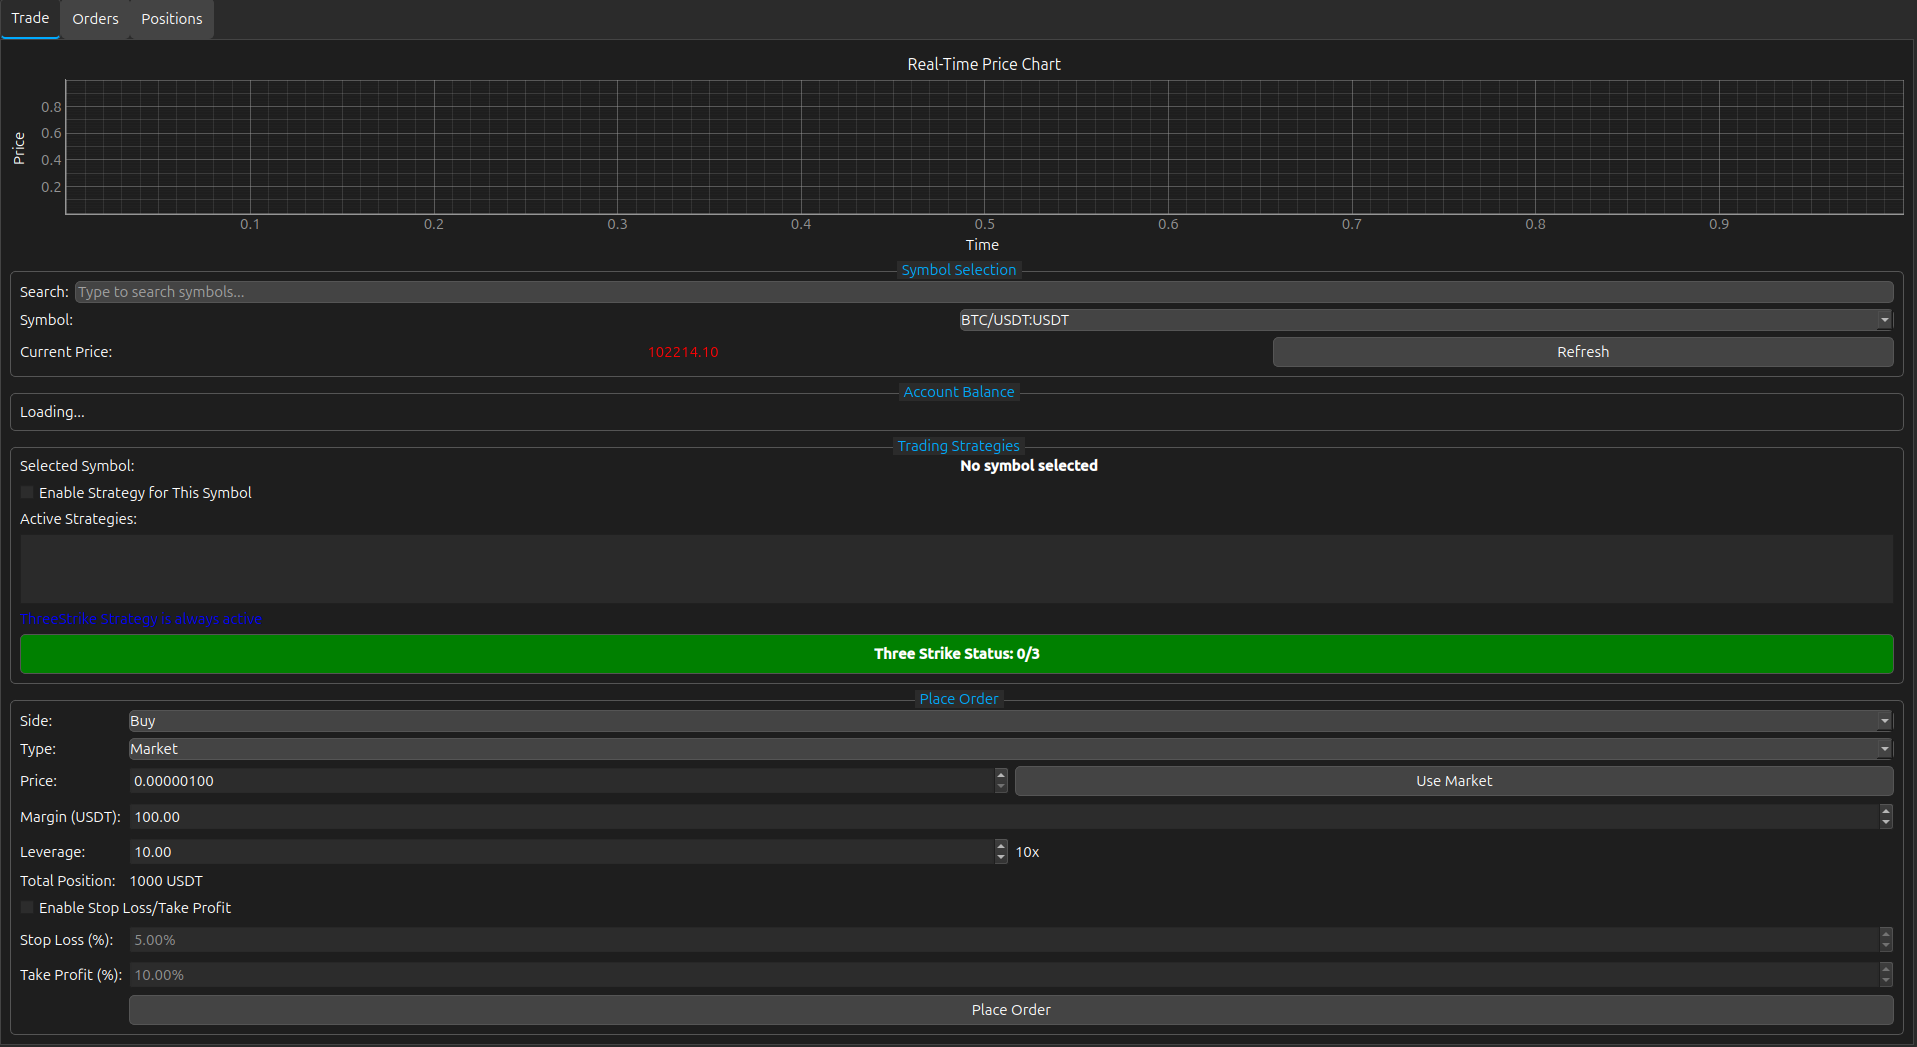The image size is (1917, 1047).
Task: Click the Real-Time Price Chart title
Action: [984, 64]
